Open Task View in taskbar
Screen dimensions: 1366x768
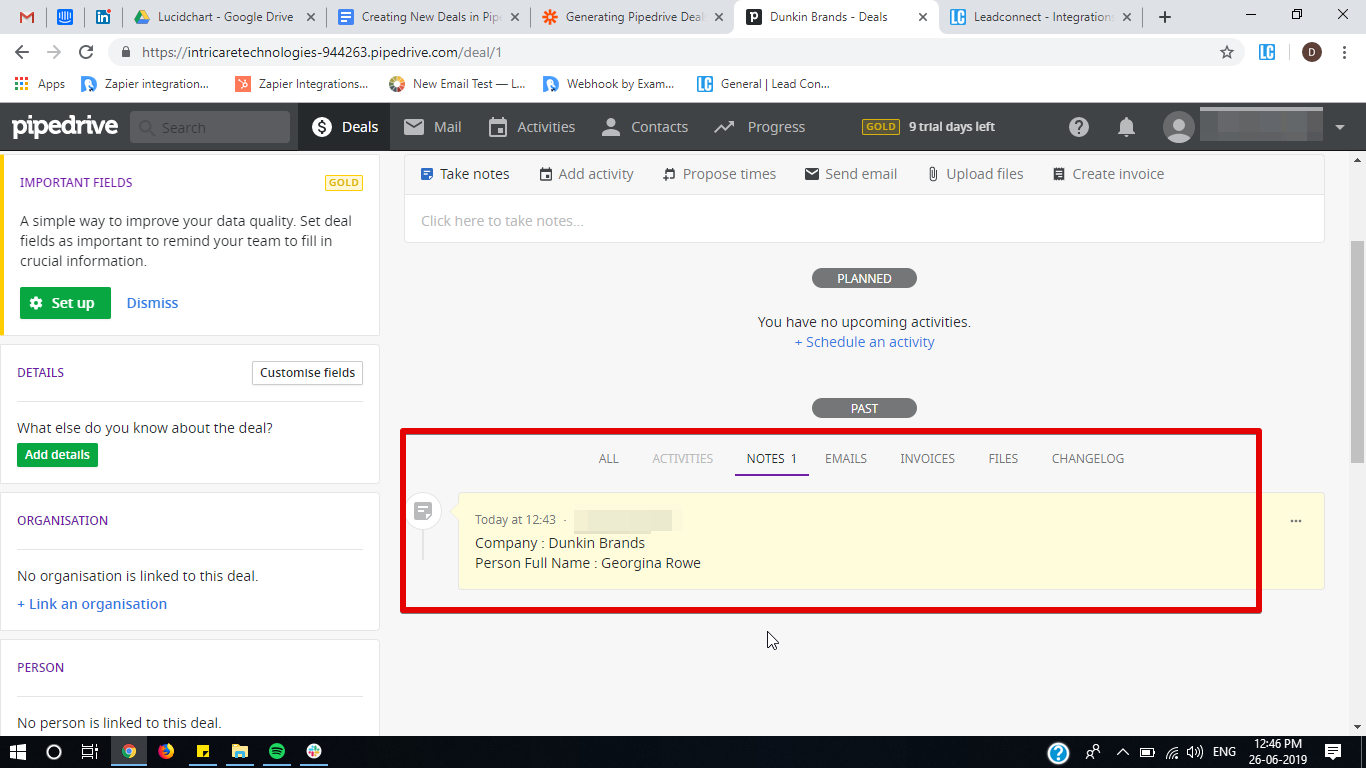89,751
